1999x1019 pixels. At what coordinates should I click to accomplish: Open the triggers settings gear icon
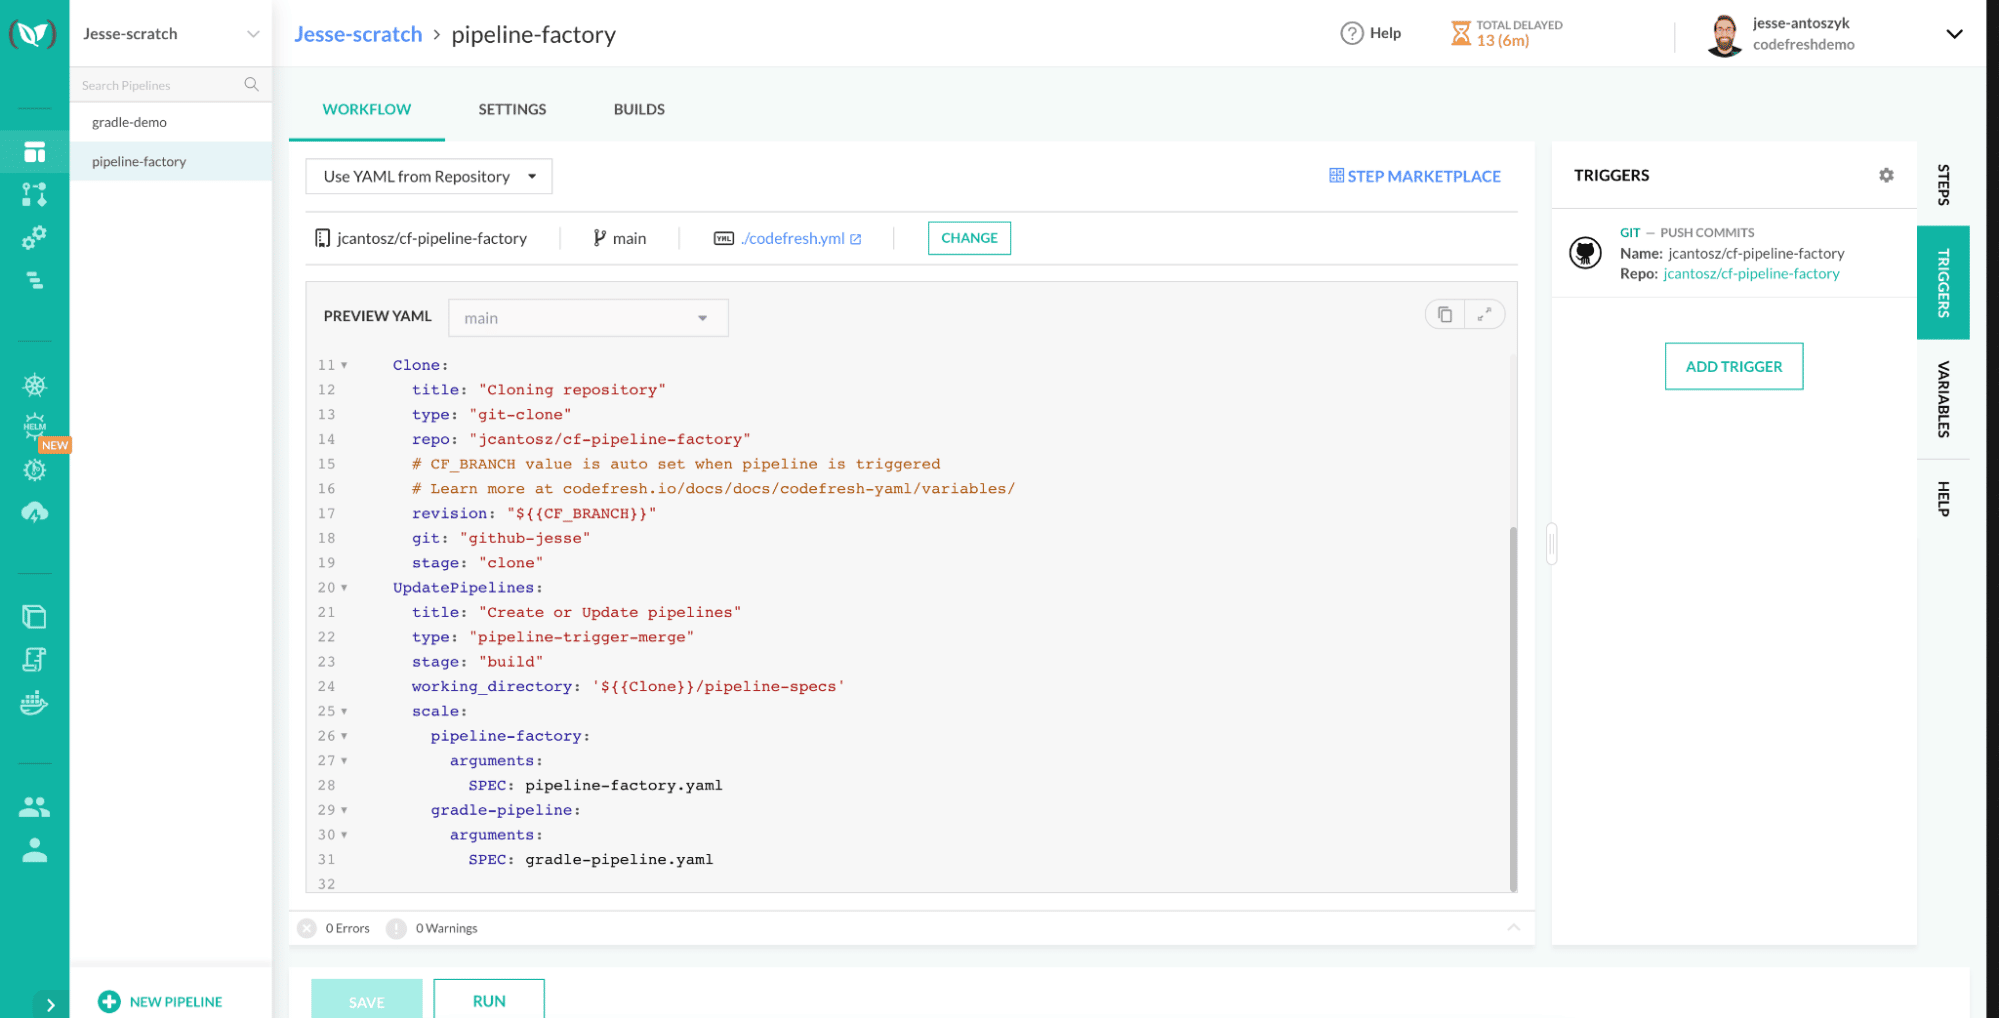click(1885, 176)
